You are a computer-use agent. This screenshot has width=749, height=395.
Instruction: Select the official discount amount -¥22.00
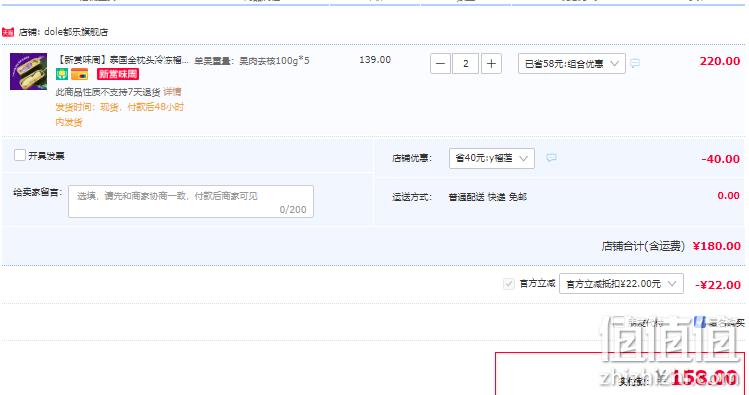coord(717,285)
